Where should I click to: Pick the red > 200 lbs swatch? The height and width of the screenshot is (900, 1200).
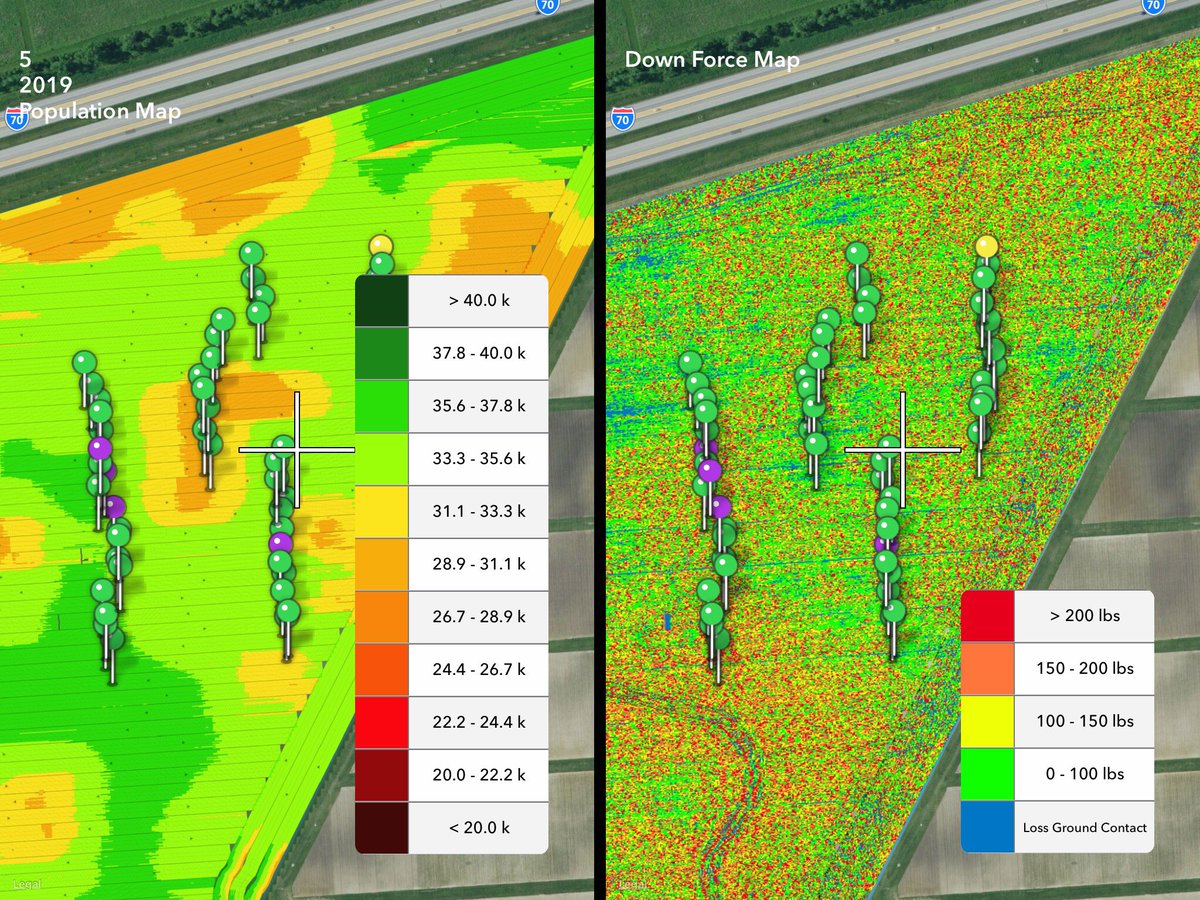point(988,616)
